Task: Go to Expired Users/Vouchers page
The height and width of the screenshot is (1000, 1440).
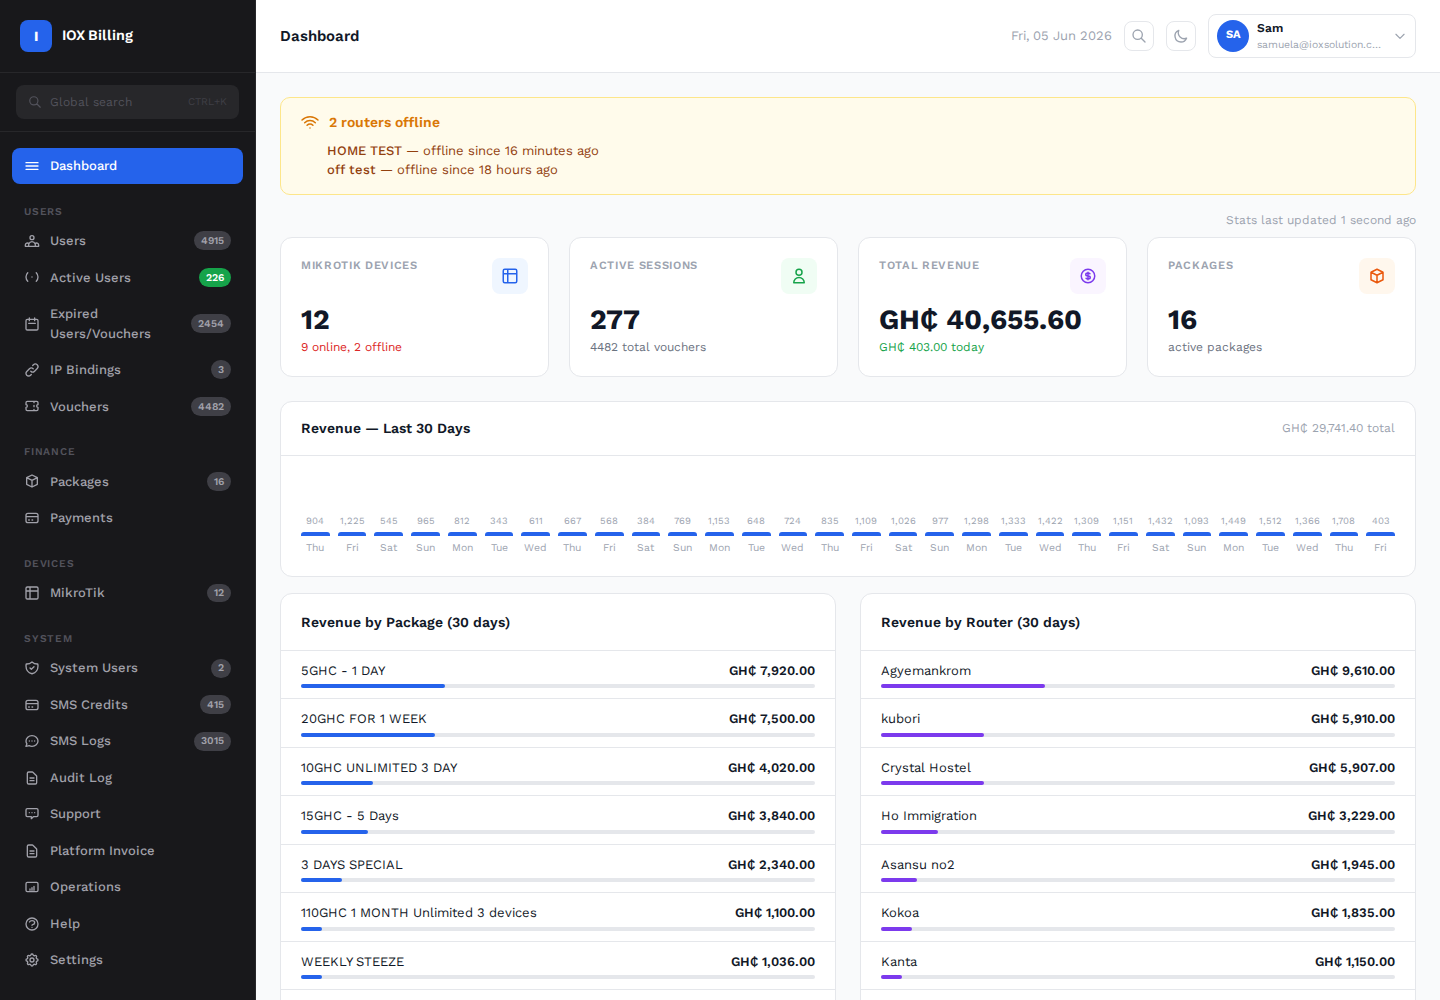Action: (x=127, y=324)
